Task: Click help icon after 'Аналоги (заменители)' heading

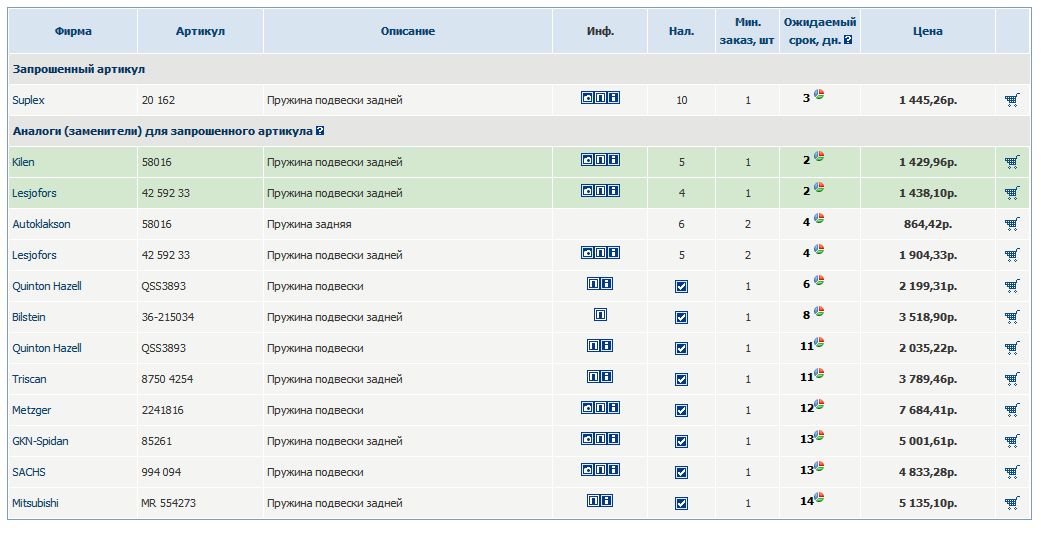Action: (x=320, y=131)
